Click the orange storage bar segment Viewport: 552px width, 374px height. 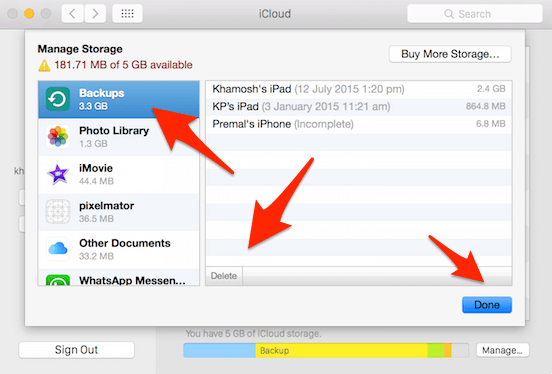tap(447, 350)
